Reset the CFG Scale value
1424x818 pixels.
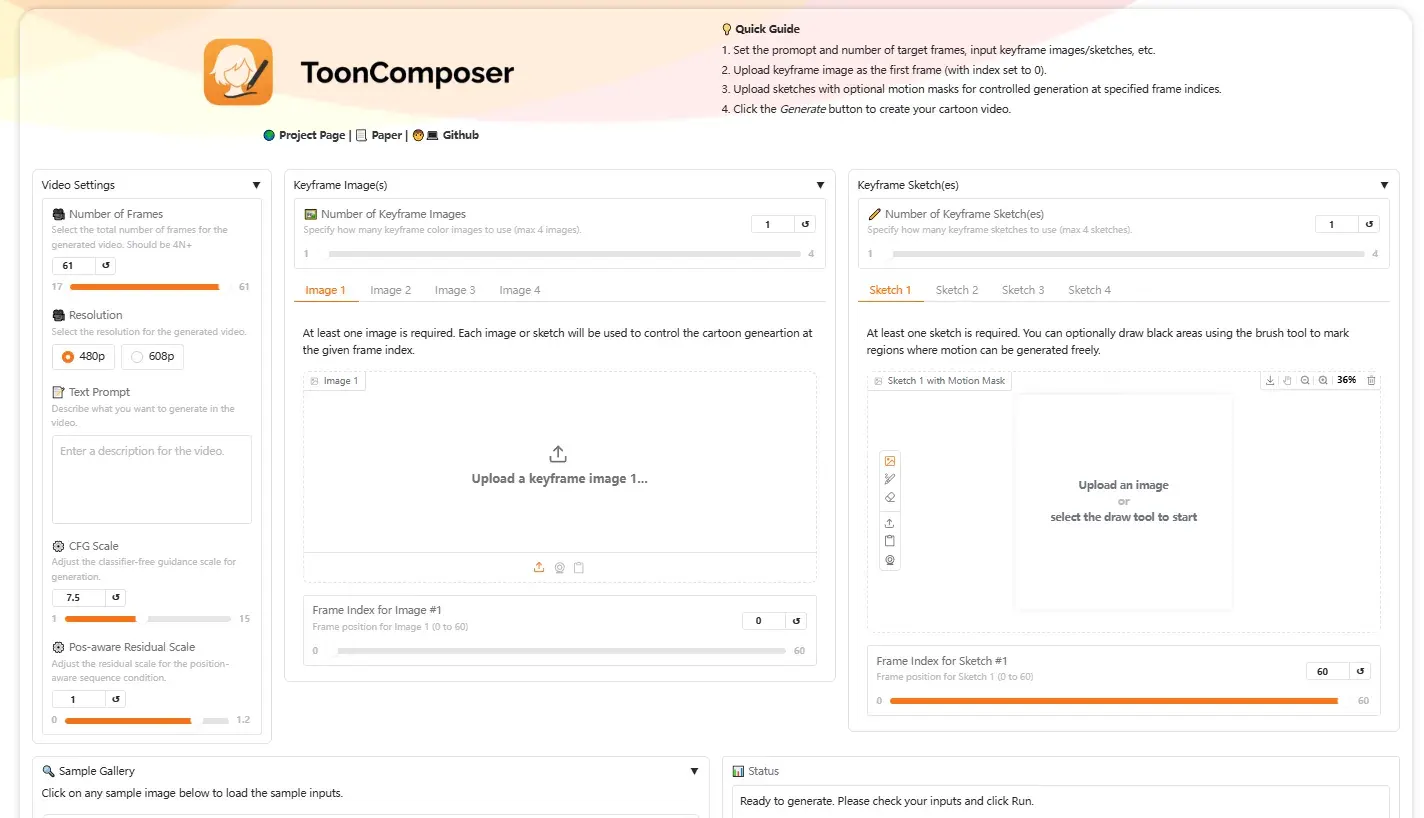(x=116, y=598)
